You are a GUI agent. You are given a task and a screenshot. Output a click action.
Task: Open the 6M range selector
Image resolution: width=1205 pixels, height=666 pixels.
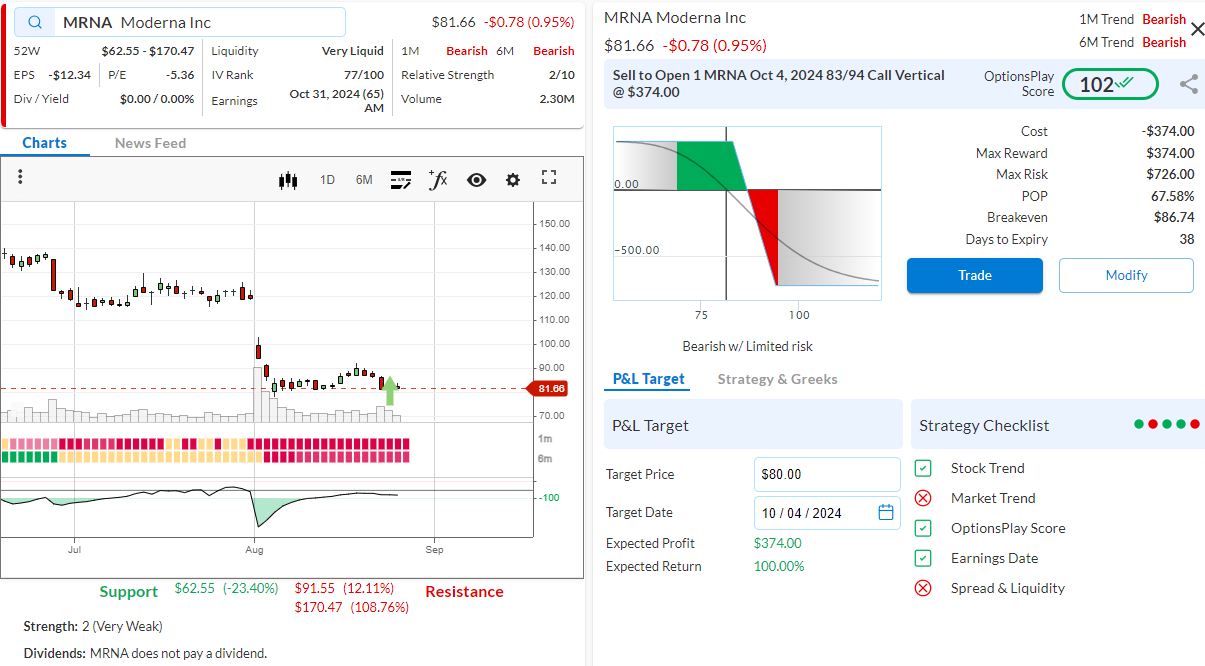364,180
